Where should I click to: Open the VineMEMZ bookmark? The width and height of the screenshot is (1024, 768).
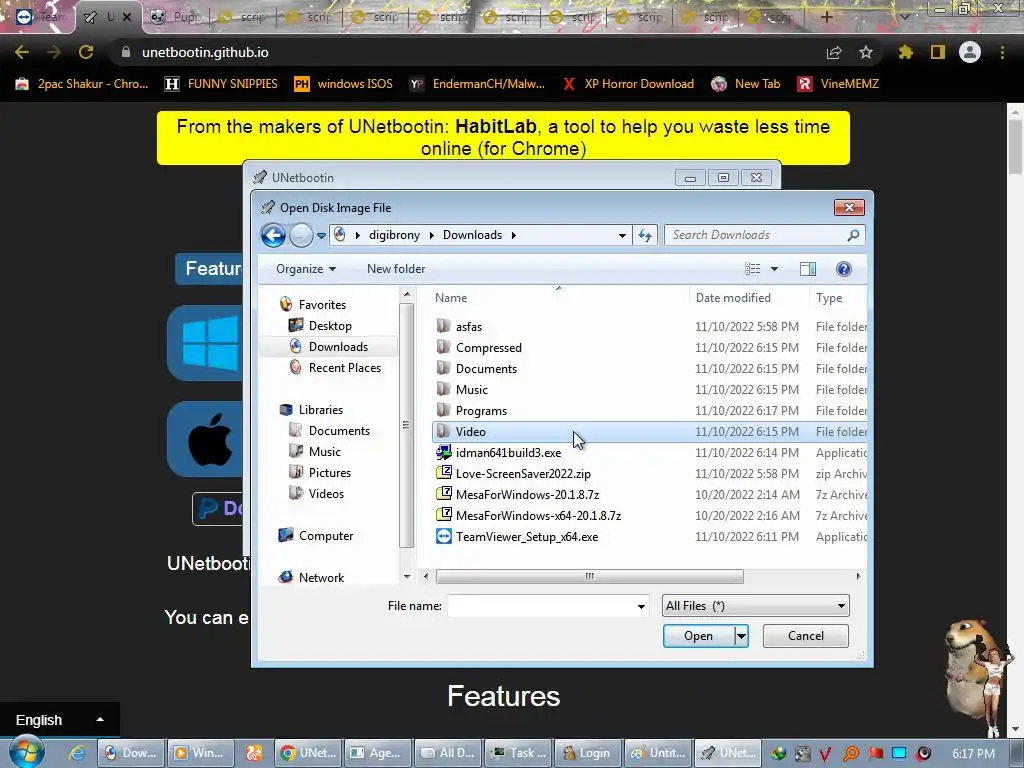(x=839, y=84)
